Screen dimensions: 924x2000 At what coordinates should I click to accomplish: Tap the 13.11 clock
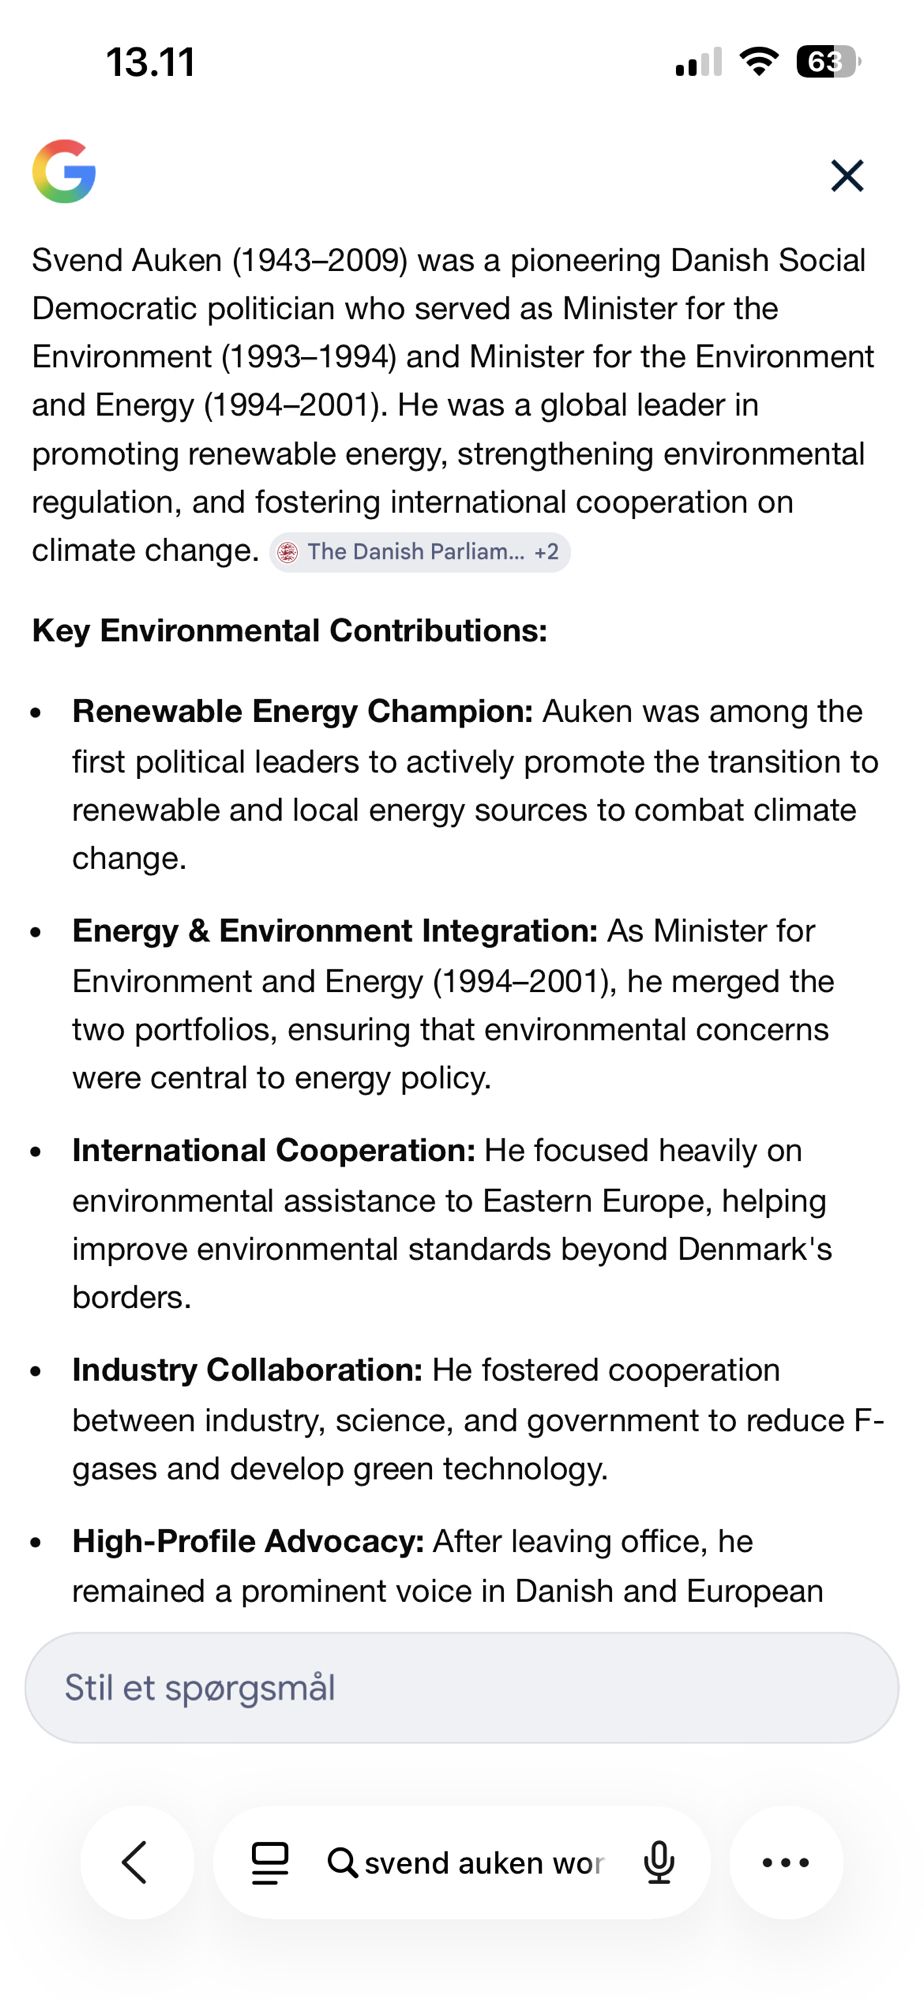150,62
